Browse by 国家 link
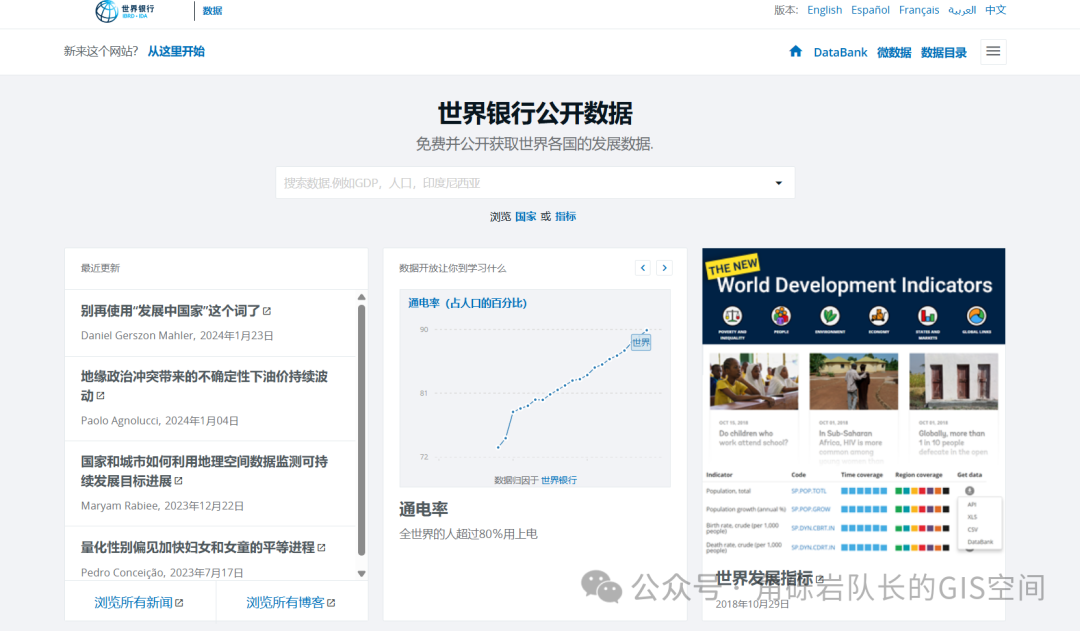The image size is (1080, 631). pos(526,216)
